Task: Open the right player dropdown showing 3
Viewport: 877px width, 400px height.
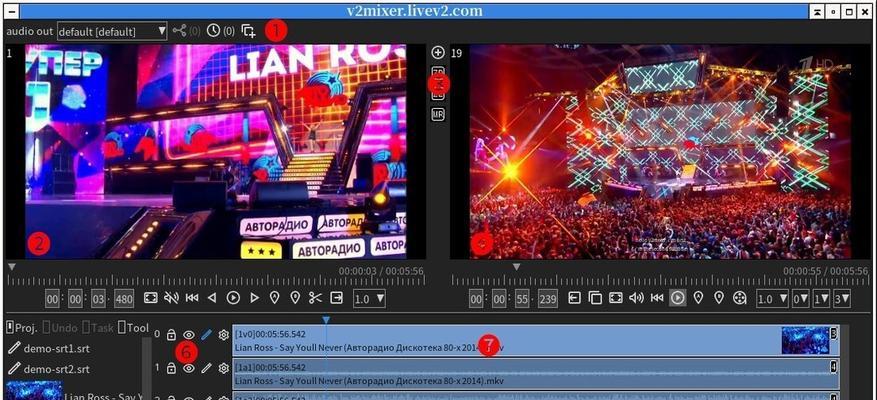Action: tap(842, 299)
